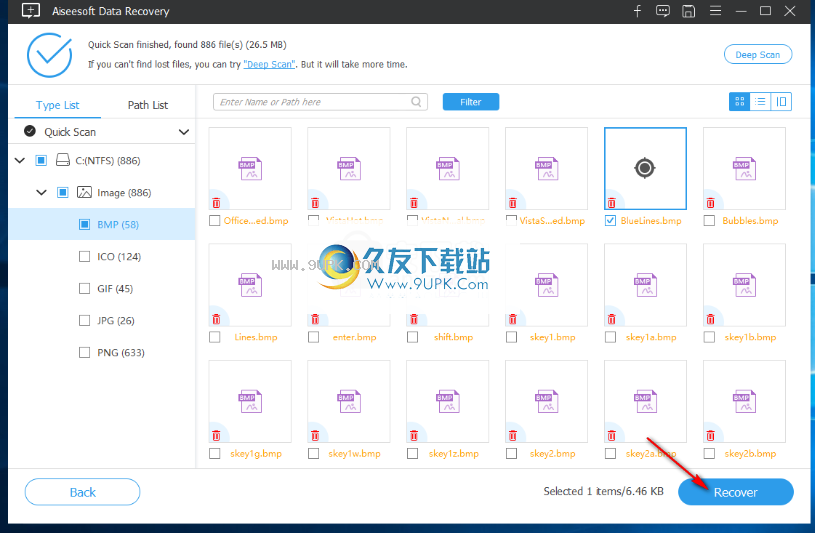
Task: Click the Bubbles.bmp BMP file icon
Action: [x=744, y=168]
